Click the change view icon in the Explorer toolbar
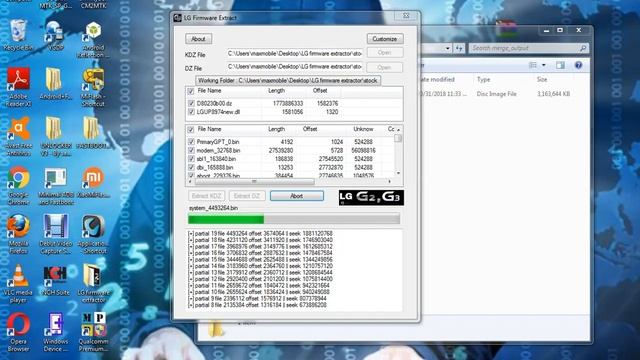The height and width of the screenshot is (360, 640). 533,65
